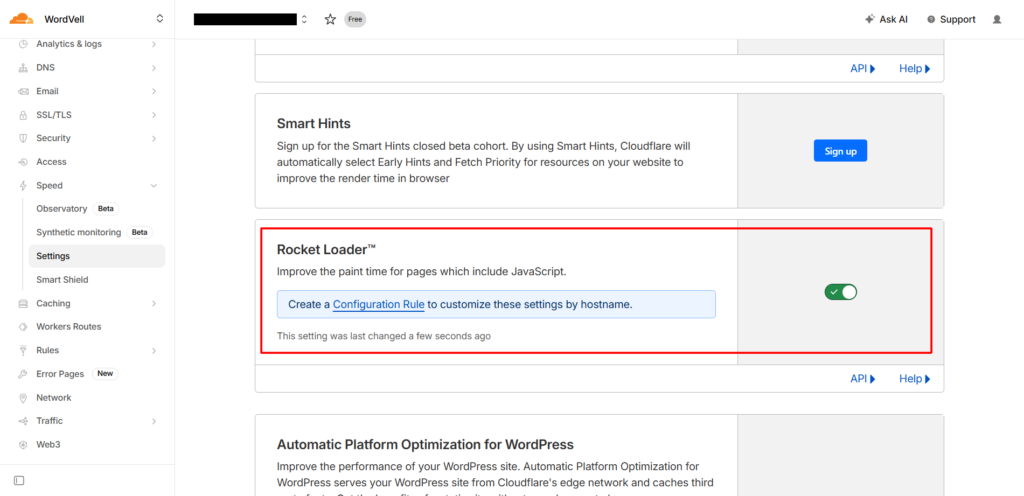Open Workers Routes page
The width and height of the screenshot is (1024, 496).
(69, 326)
